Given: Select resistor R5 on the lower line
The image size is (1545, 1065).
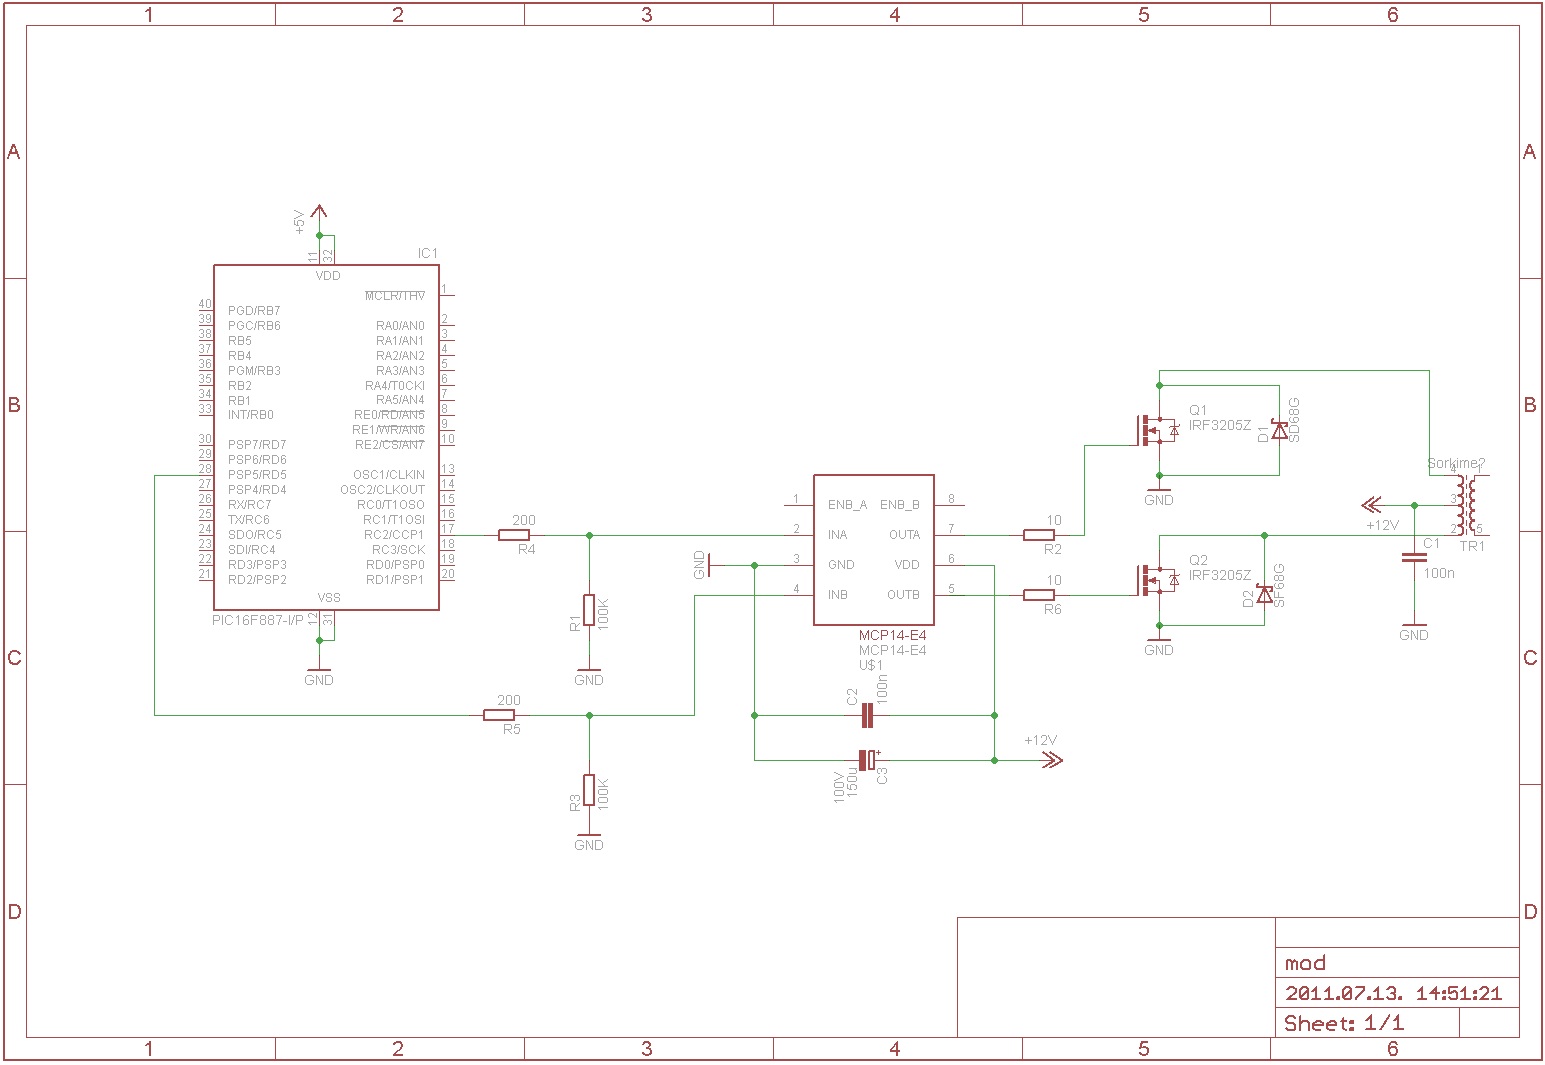Looking at the screenshot, I should (x=499, y=715).
